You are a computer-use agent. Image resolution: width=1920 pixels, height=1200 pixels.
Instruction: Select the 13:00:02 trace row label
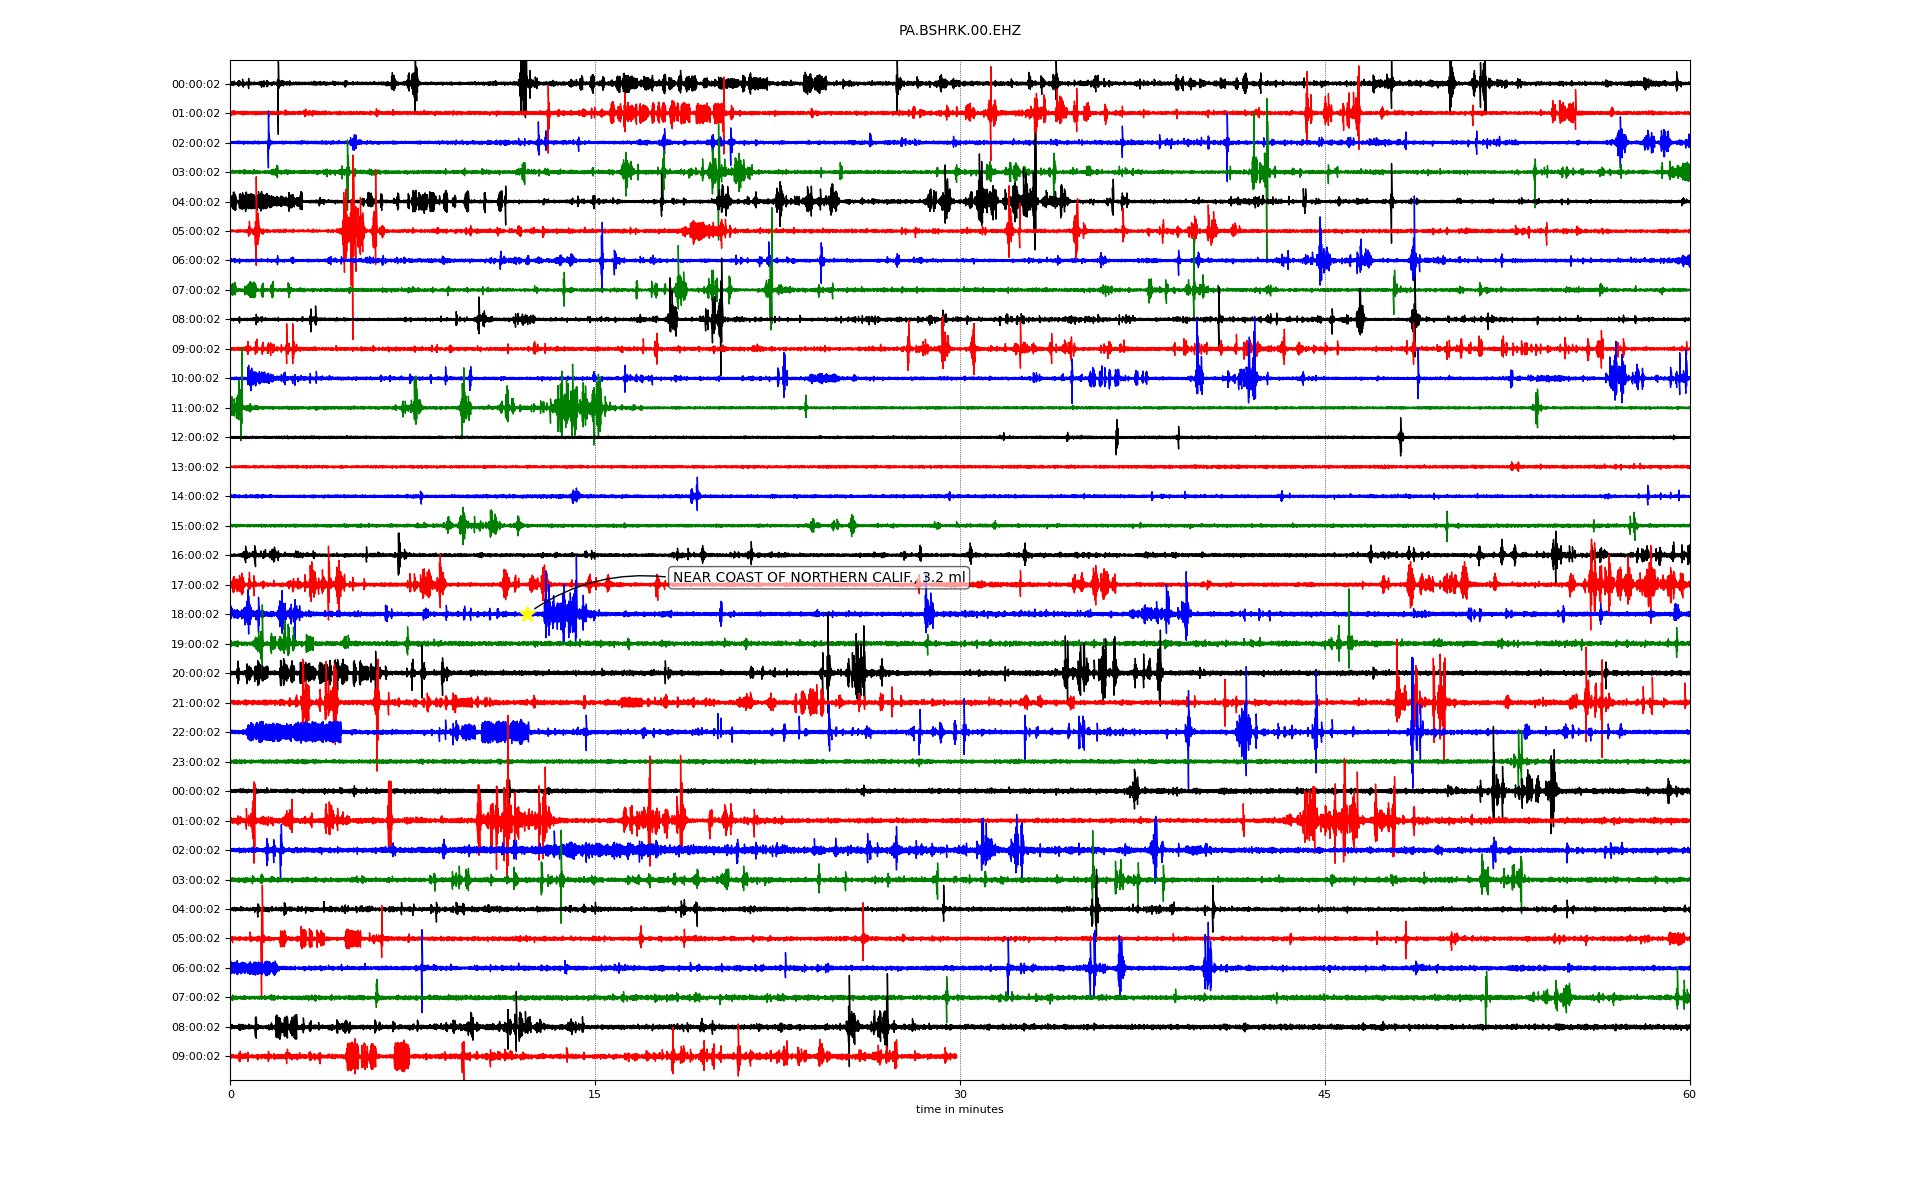tap(196, 467)
